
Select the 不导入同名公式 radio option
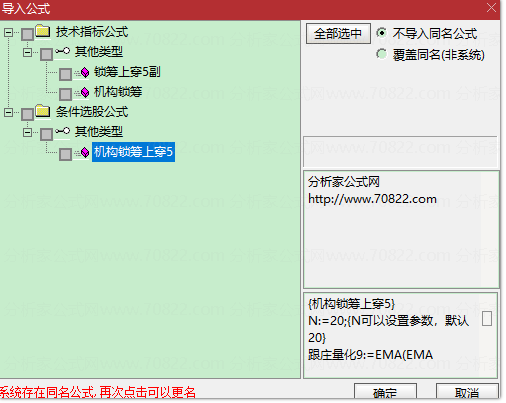pos(382,33)
